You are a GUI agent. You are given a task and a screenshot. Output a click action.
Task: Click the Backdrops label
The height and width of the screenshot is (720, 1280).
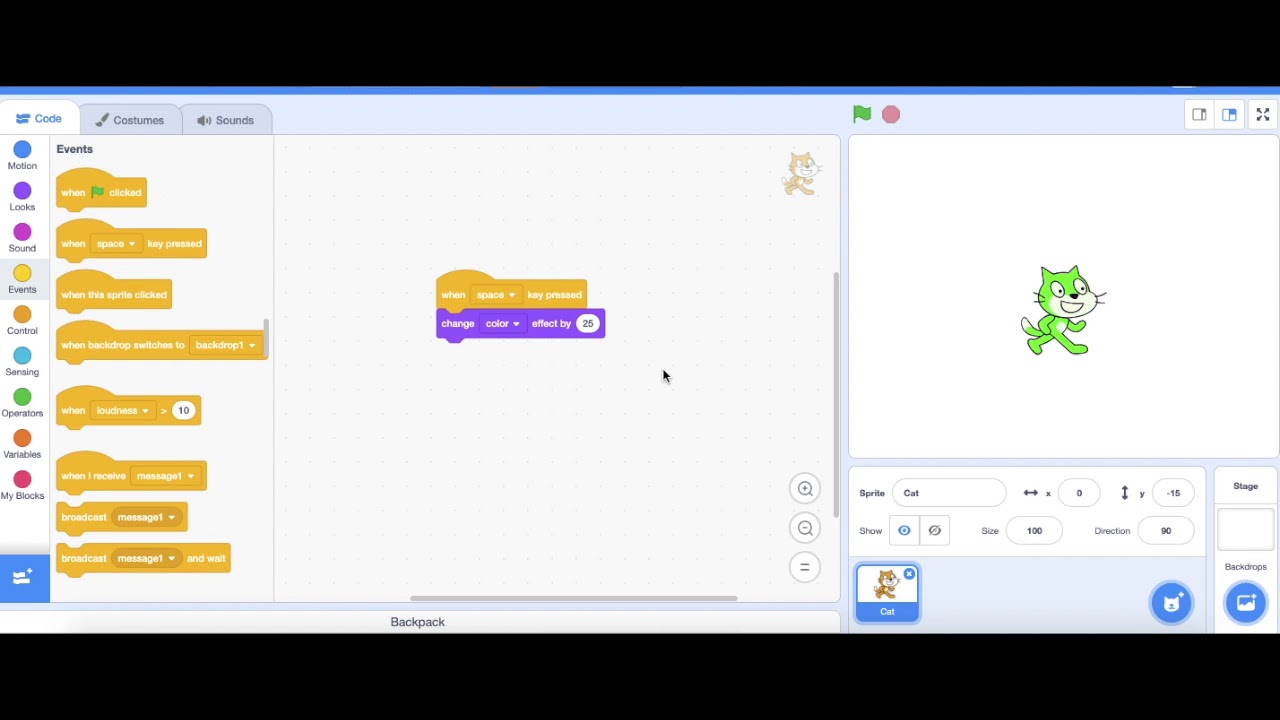pos(1246,567)
